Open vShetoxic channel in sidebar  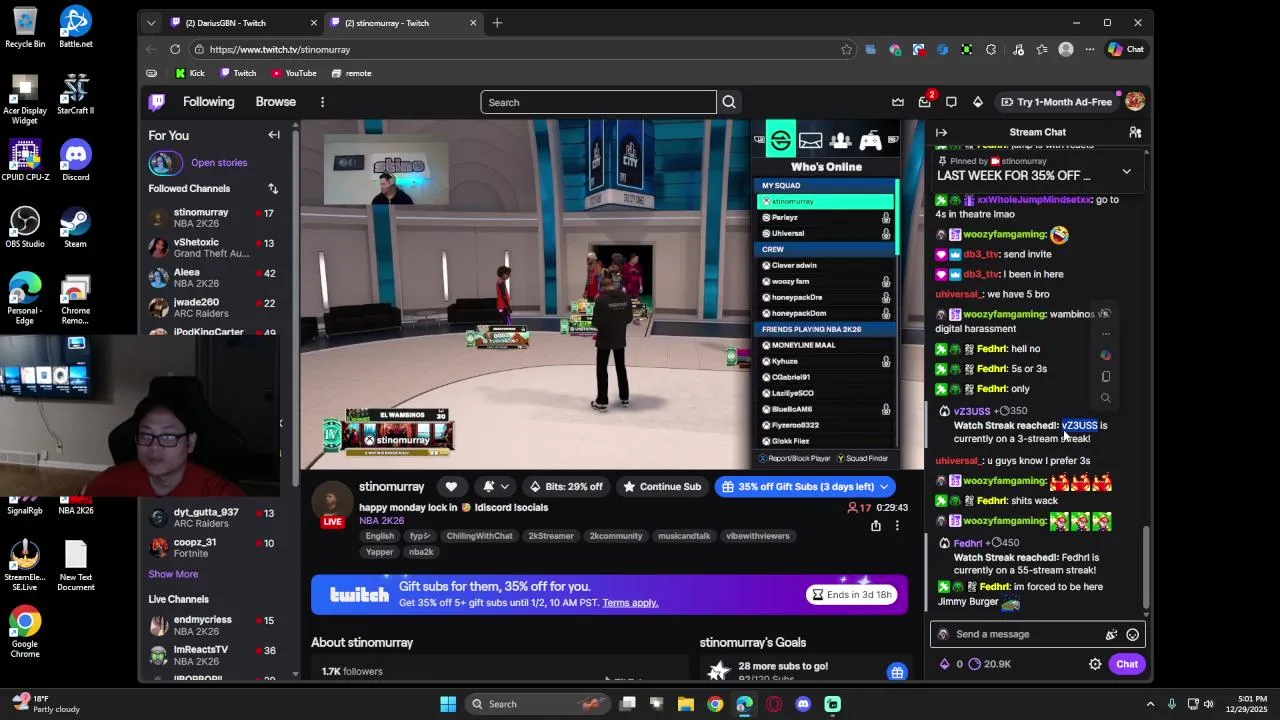tap(214, 248)
